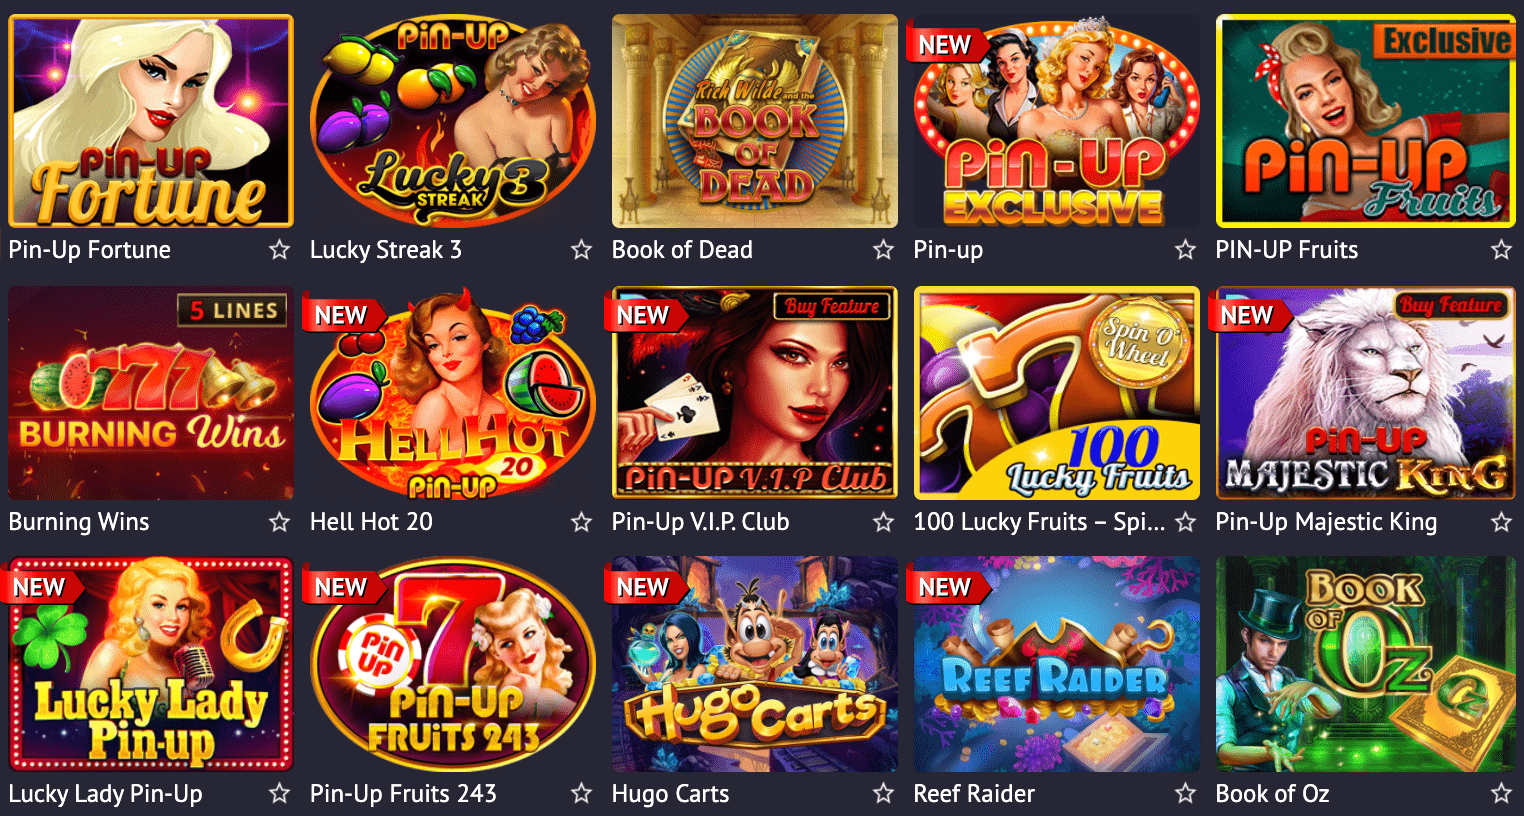Favorite 100 Lucky Fruits star icon
The image size is (1524, 816).
pos(1185,522)
